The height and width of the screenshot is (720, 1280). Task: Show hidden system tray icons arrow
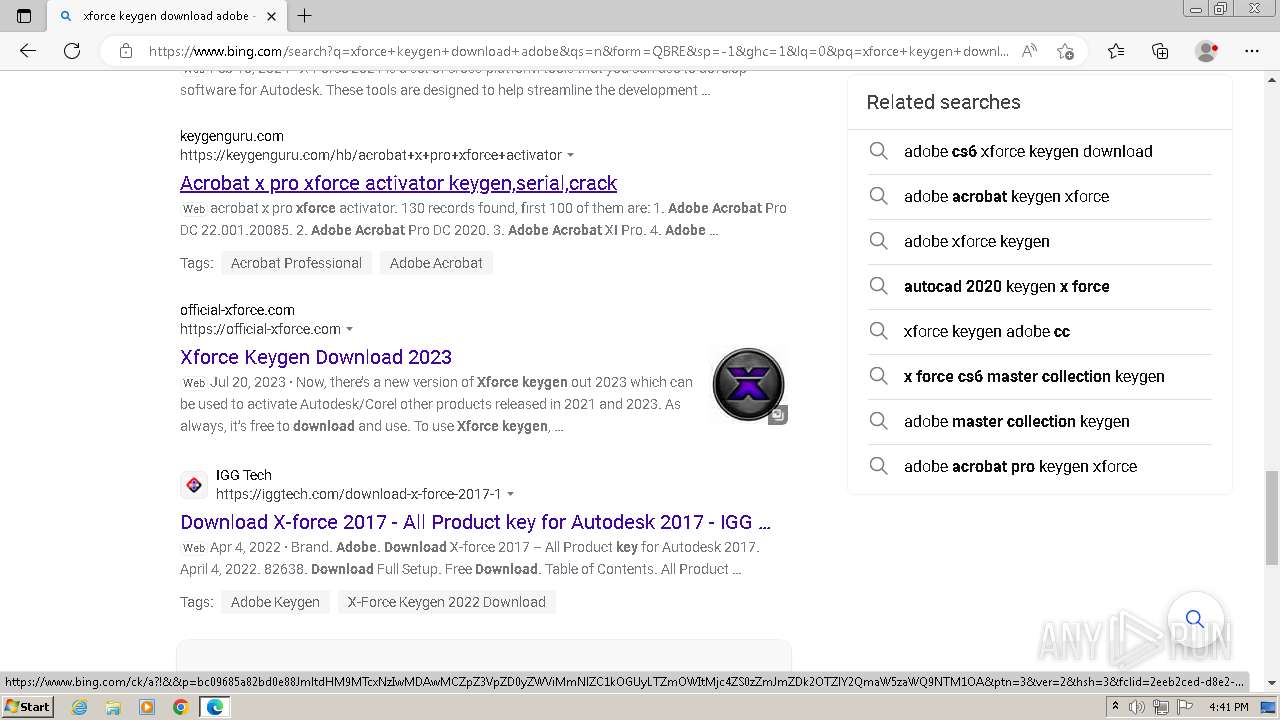[x=1114, y=707]
